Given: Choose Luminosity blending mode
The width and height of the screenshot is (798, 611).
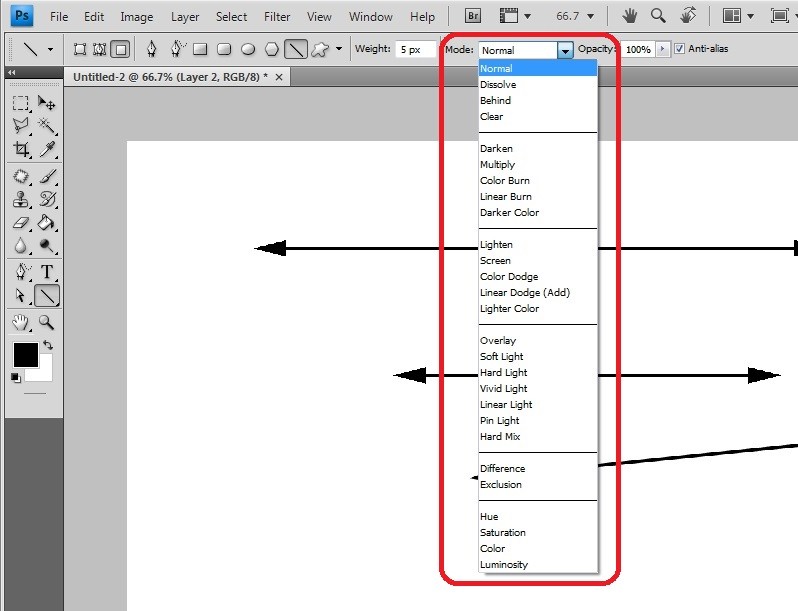Looking at the screenshot, I should click(538, 564).
